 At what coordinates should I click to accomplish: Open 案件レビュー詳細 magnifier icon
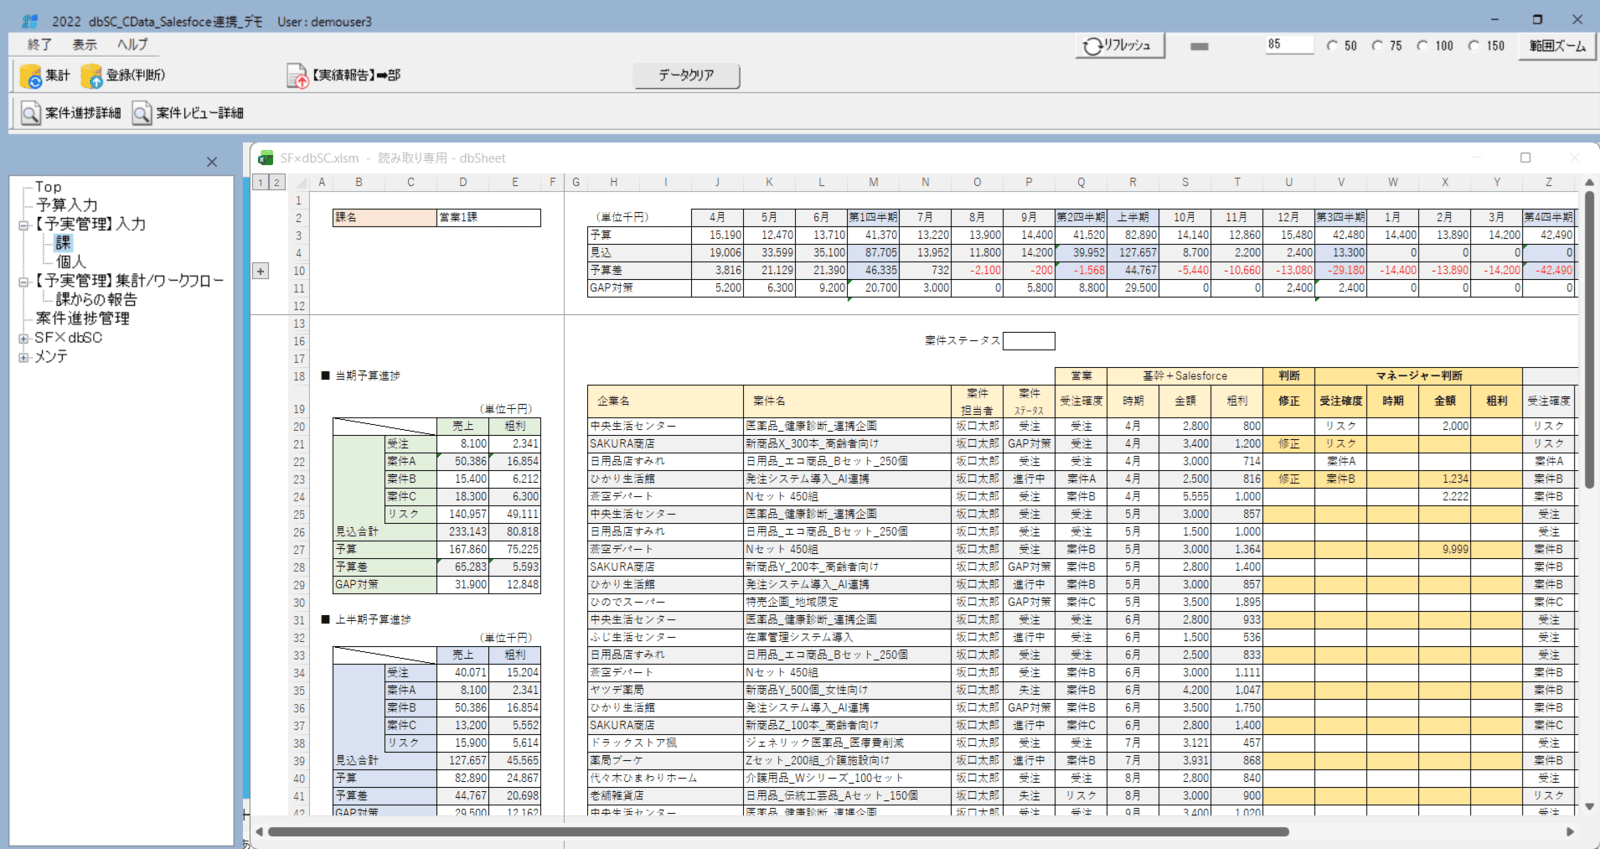(142, 113)
